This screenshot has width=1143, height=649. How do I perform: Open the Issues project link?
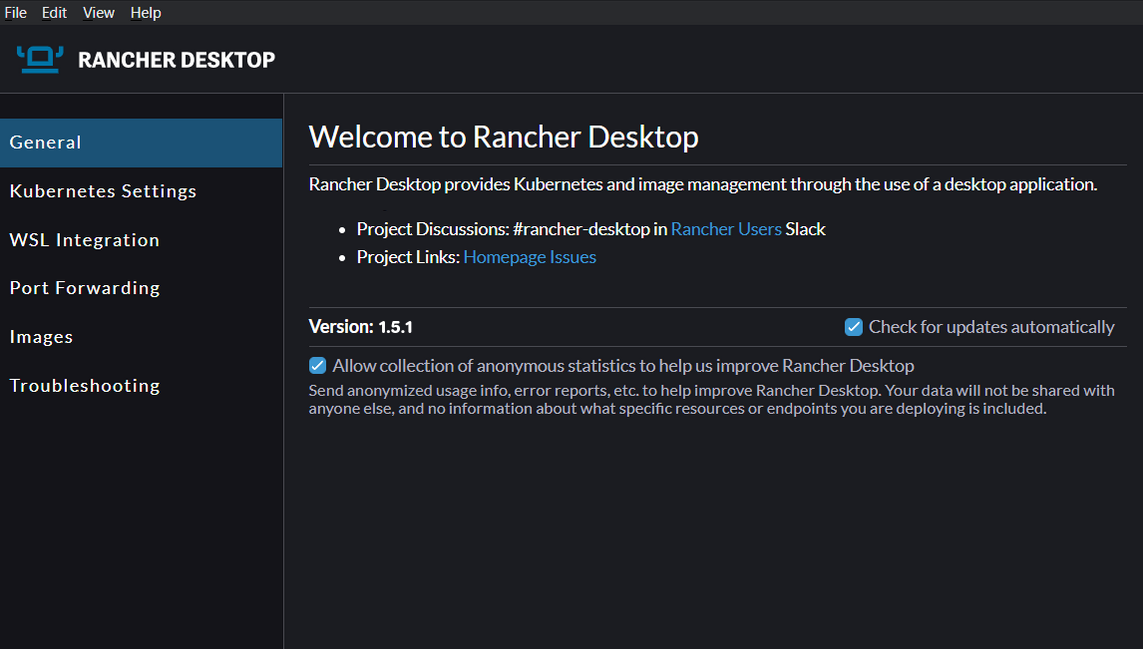click(573, 257)
